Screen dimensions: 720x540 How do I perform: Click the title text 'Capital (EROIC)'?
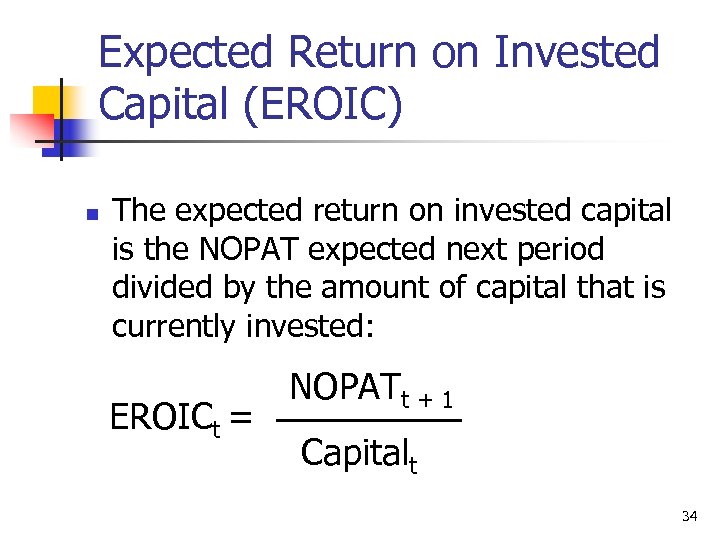tap(250, 106)
